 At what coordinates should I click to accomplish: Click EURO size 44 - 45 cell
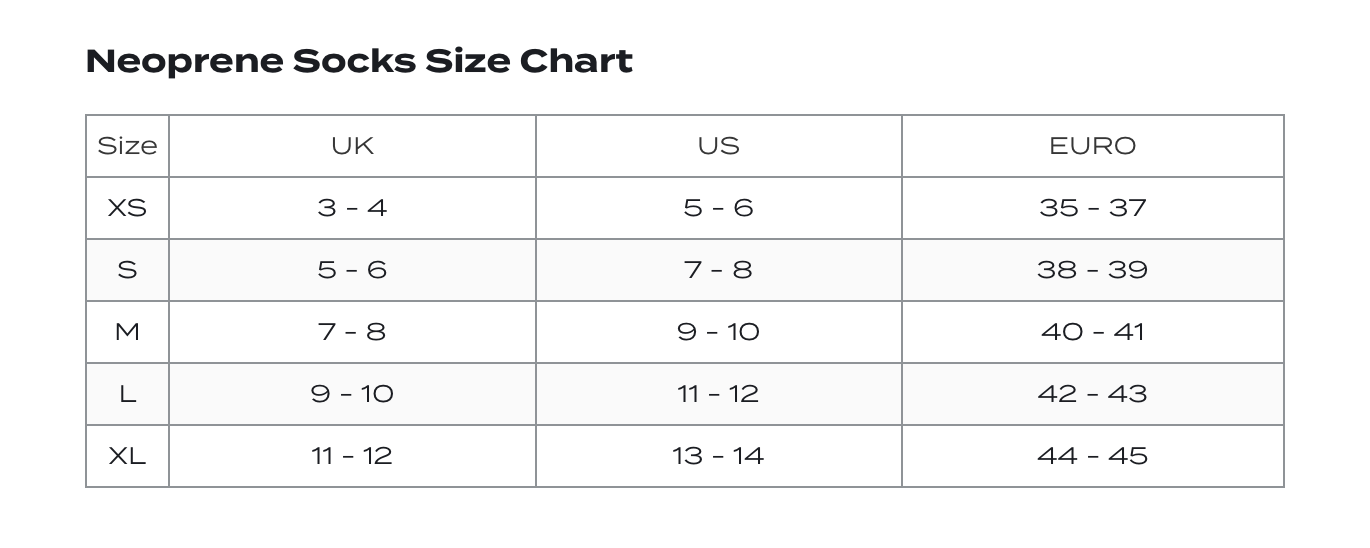[1092, 456]
